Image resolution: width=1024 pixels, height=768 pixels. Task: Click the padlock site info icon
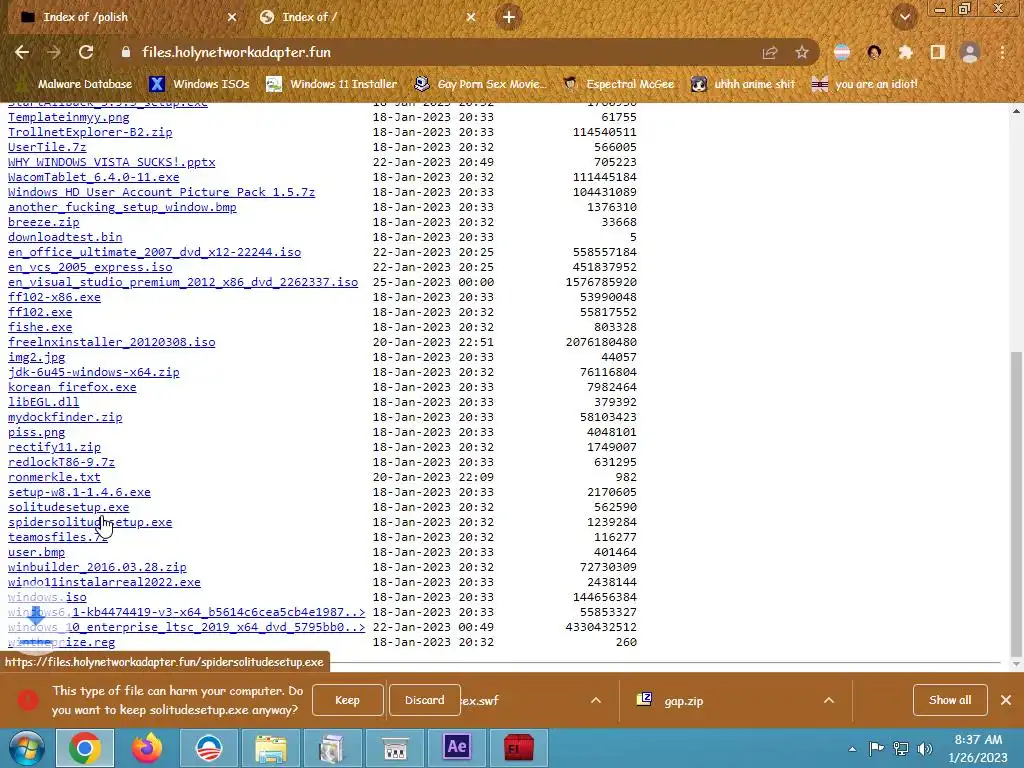pos(125,52)
